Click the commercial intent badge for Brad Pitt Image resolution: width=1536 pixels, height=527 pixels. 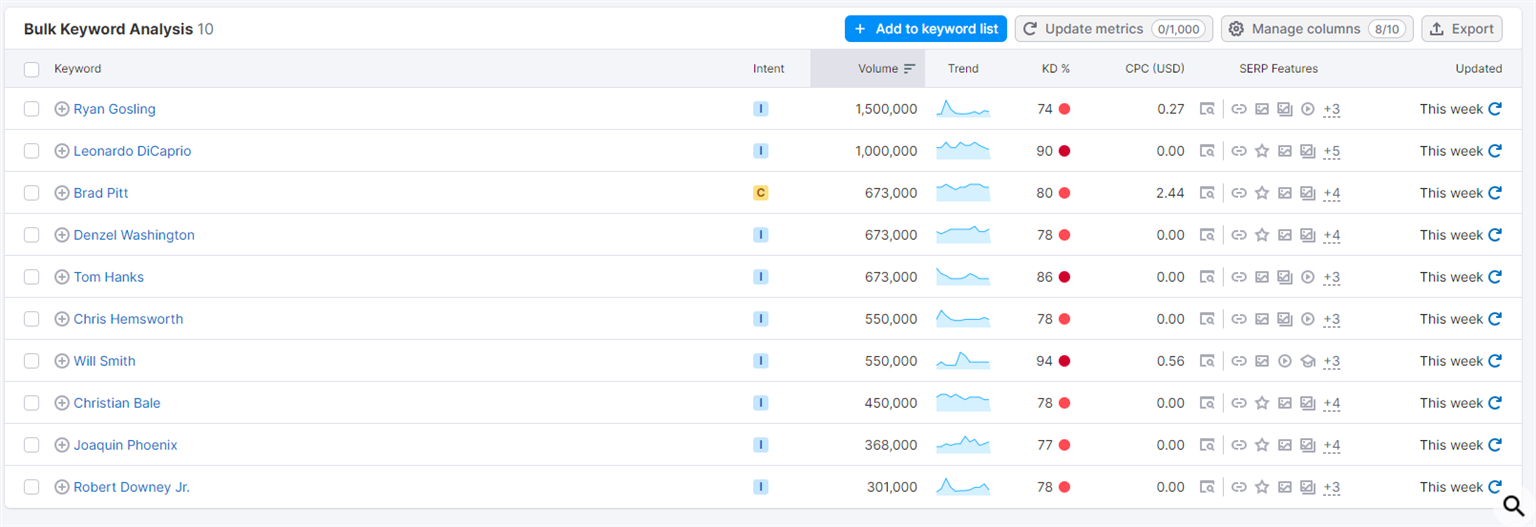[x=760, y=193]
